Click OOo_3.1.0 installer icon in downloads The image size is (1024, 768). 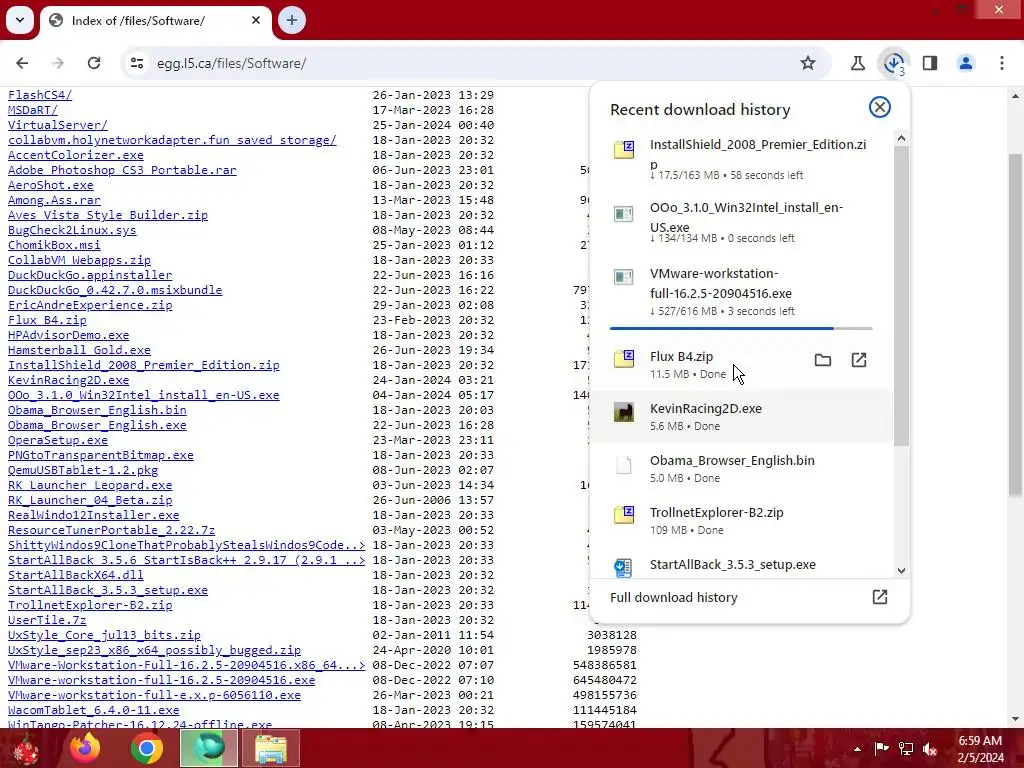pyautogui.click(x=624, y=214)
